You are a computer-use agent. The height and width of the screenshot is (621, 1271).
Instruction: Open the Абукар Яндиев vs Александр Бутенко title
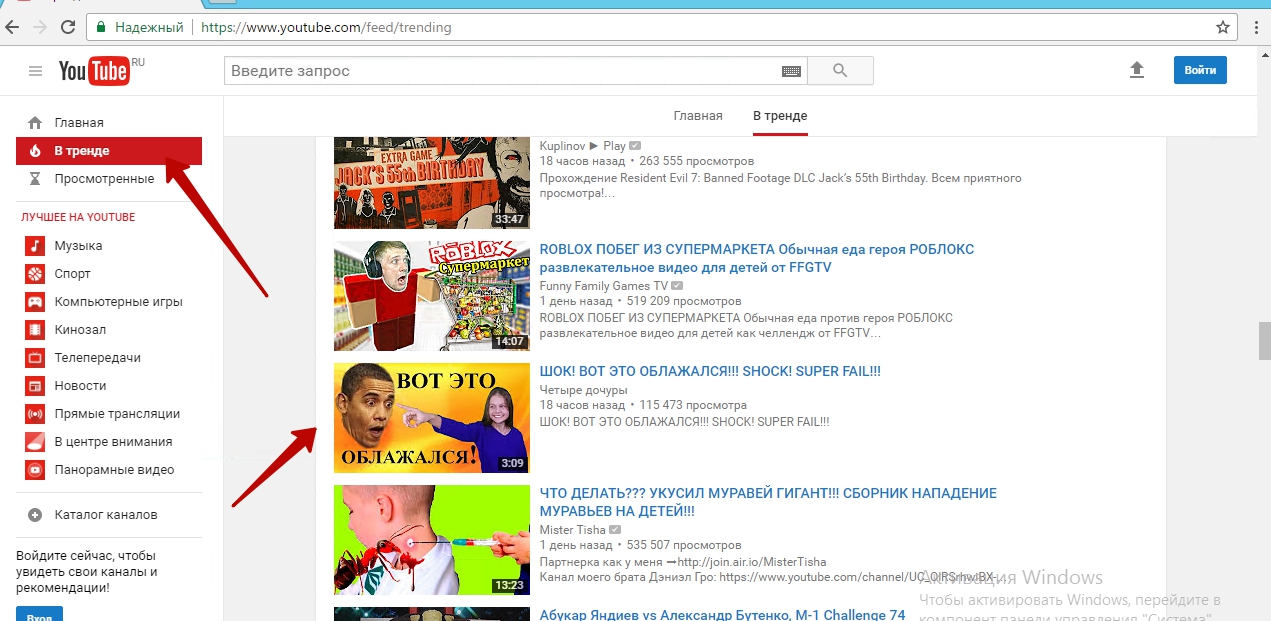722,614
